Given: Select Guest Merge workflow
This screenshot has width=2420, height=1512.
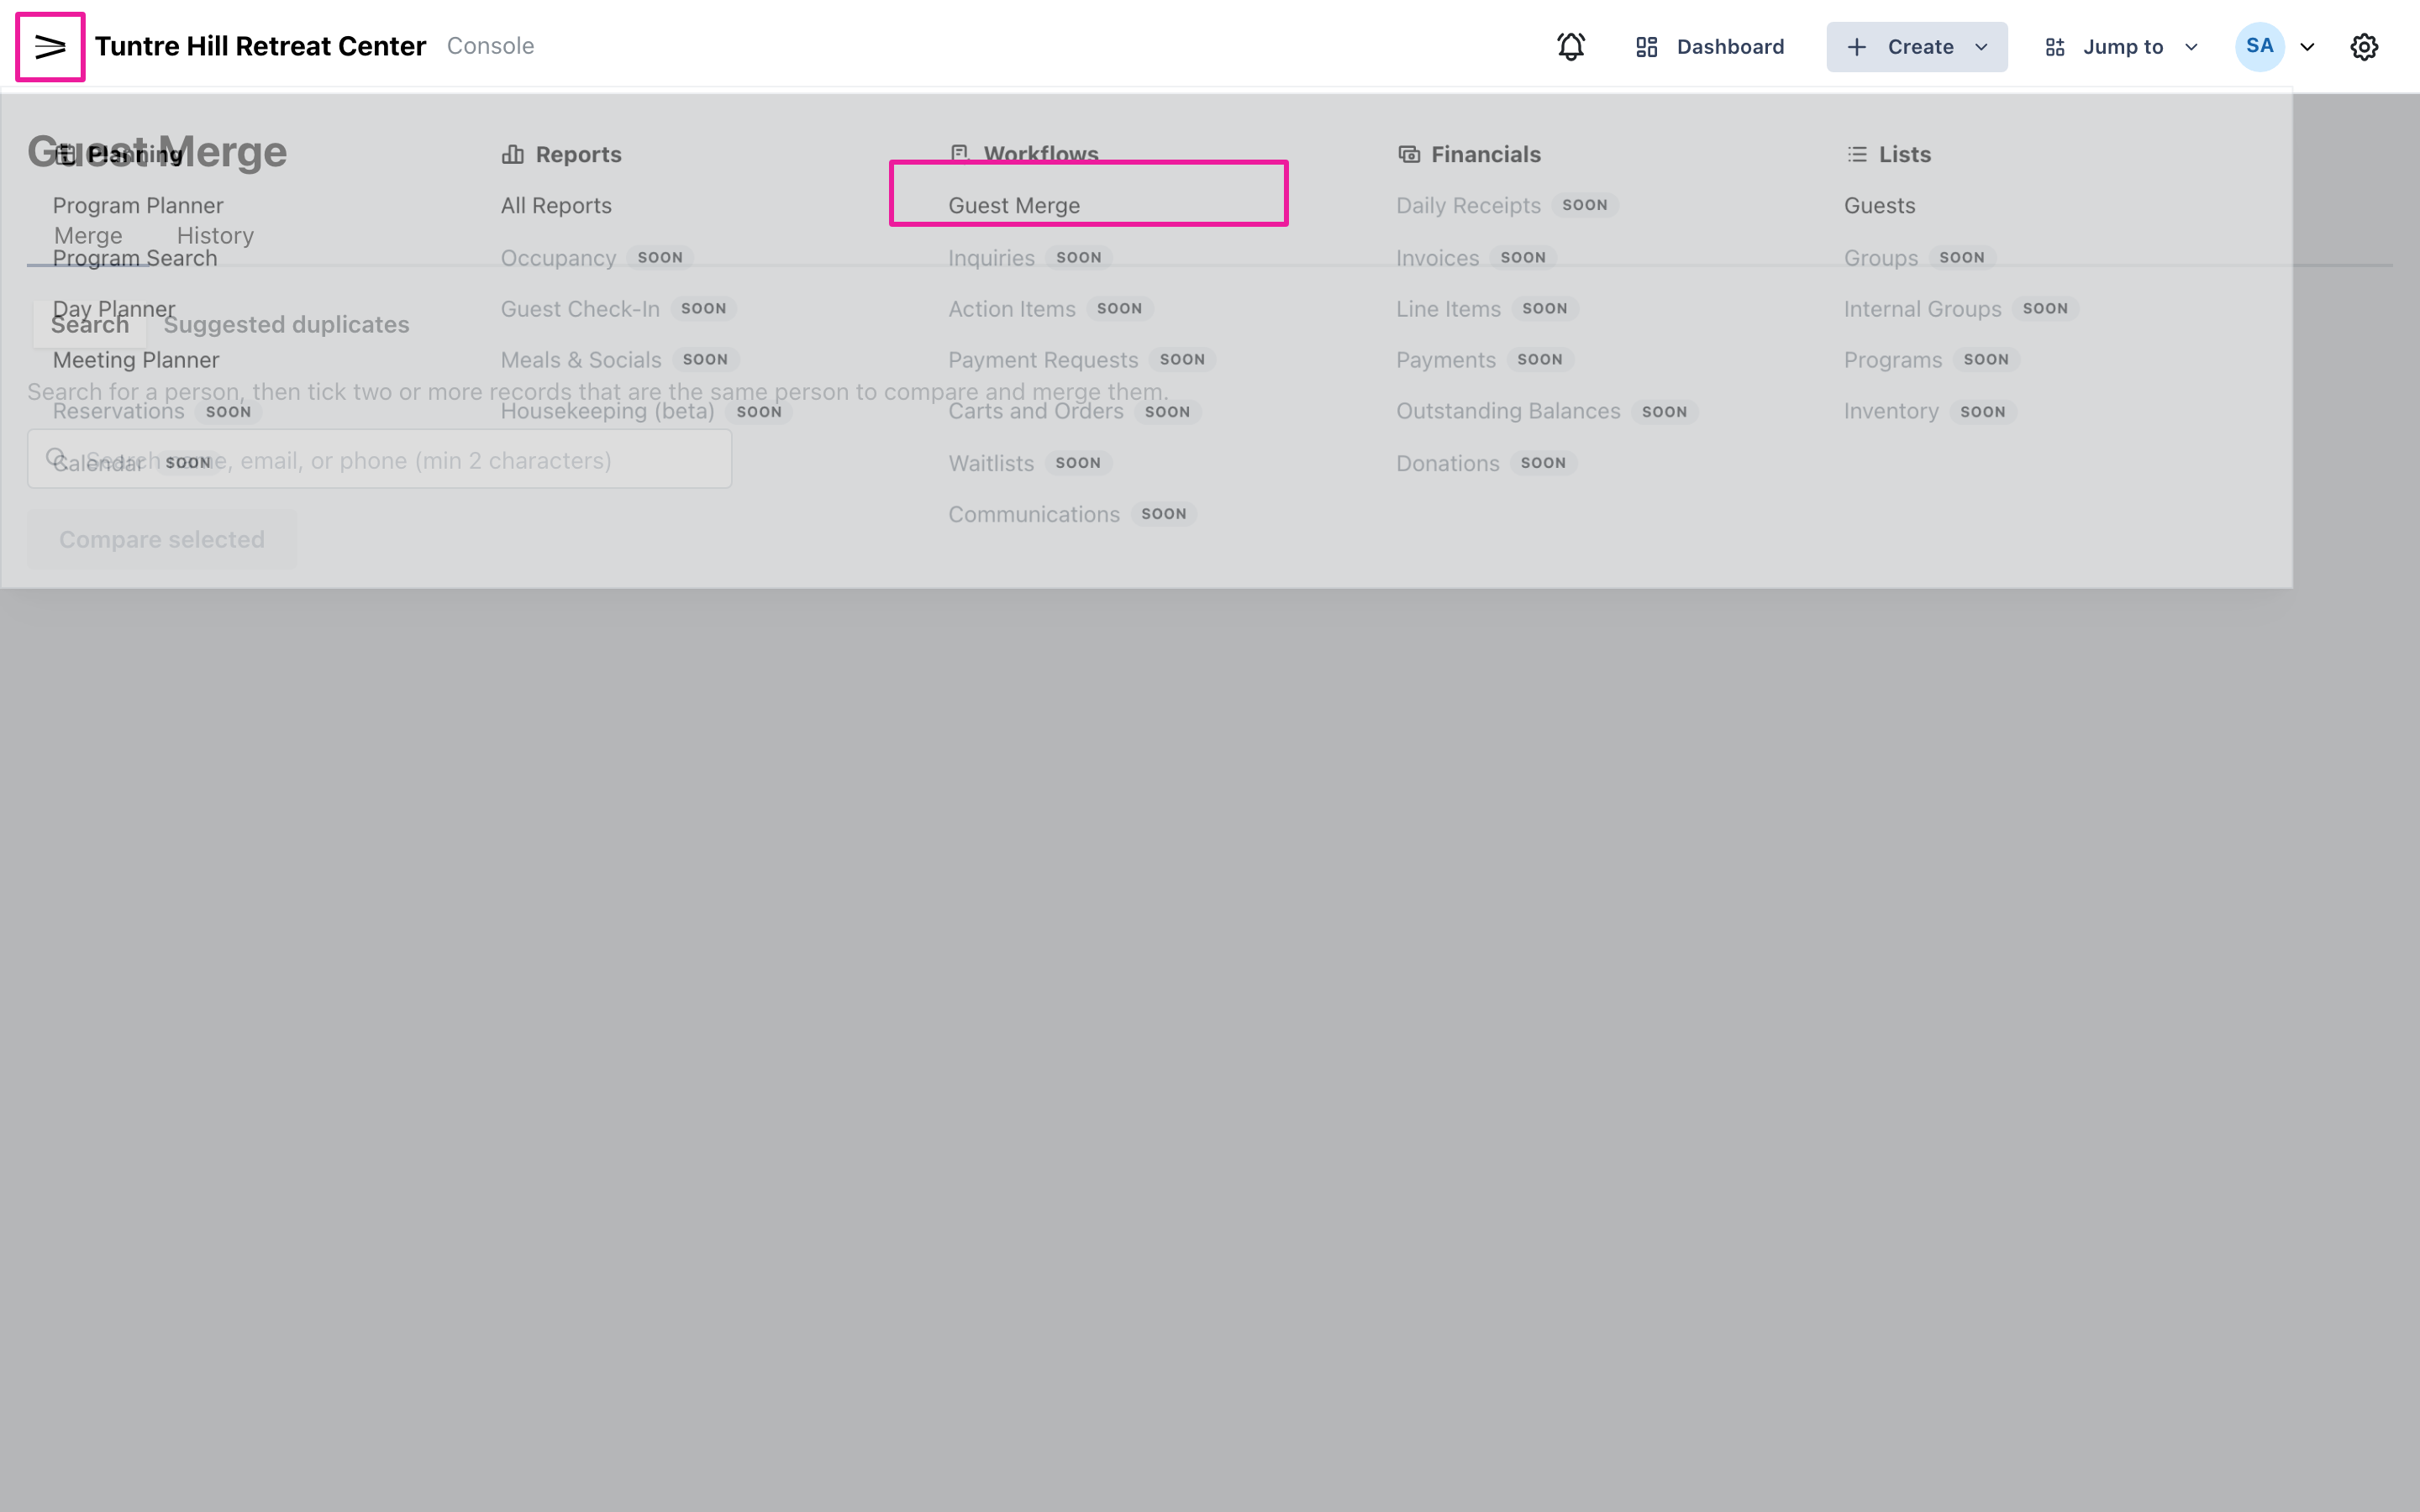Looking at the screenshot, I should click(x=1014, y=205).
